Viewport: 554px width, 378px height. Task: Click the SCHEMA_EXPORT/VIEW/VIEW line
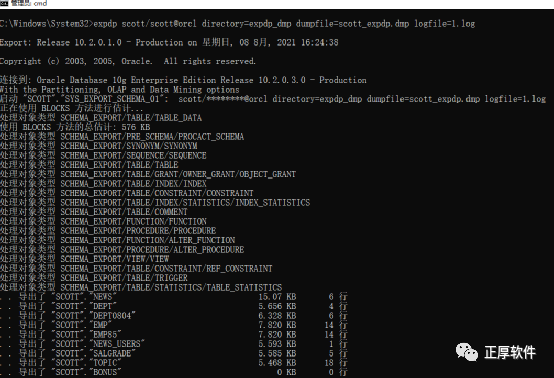[84, 259]
